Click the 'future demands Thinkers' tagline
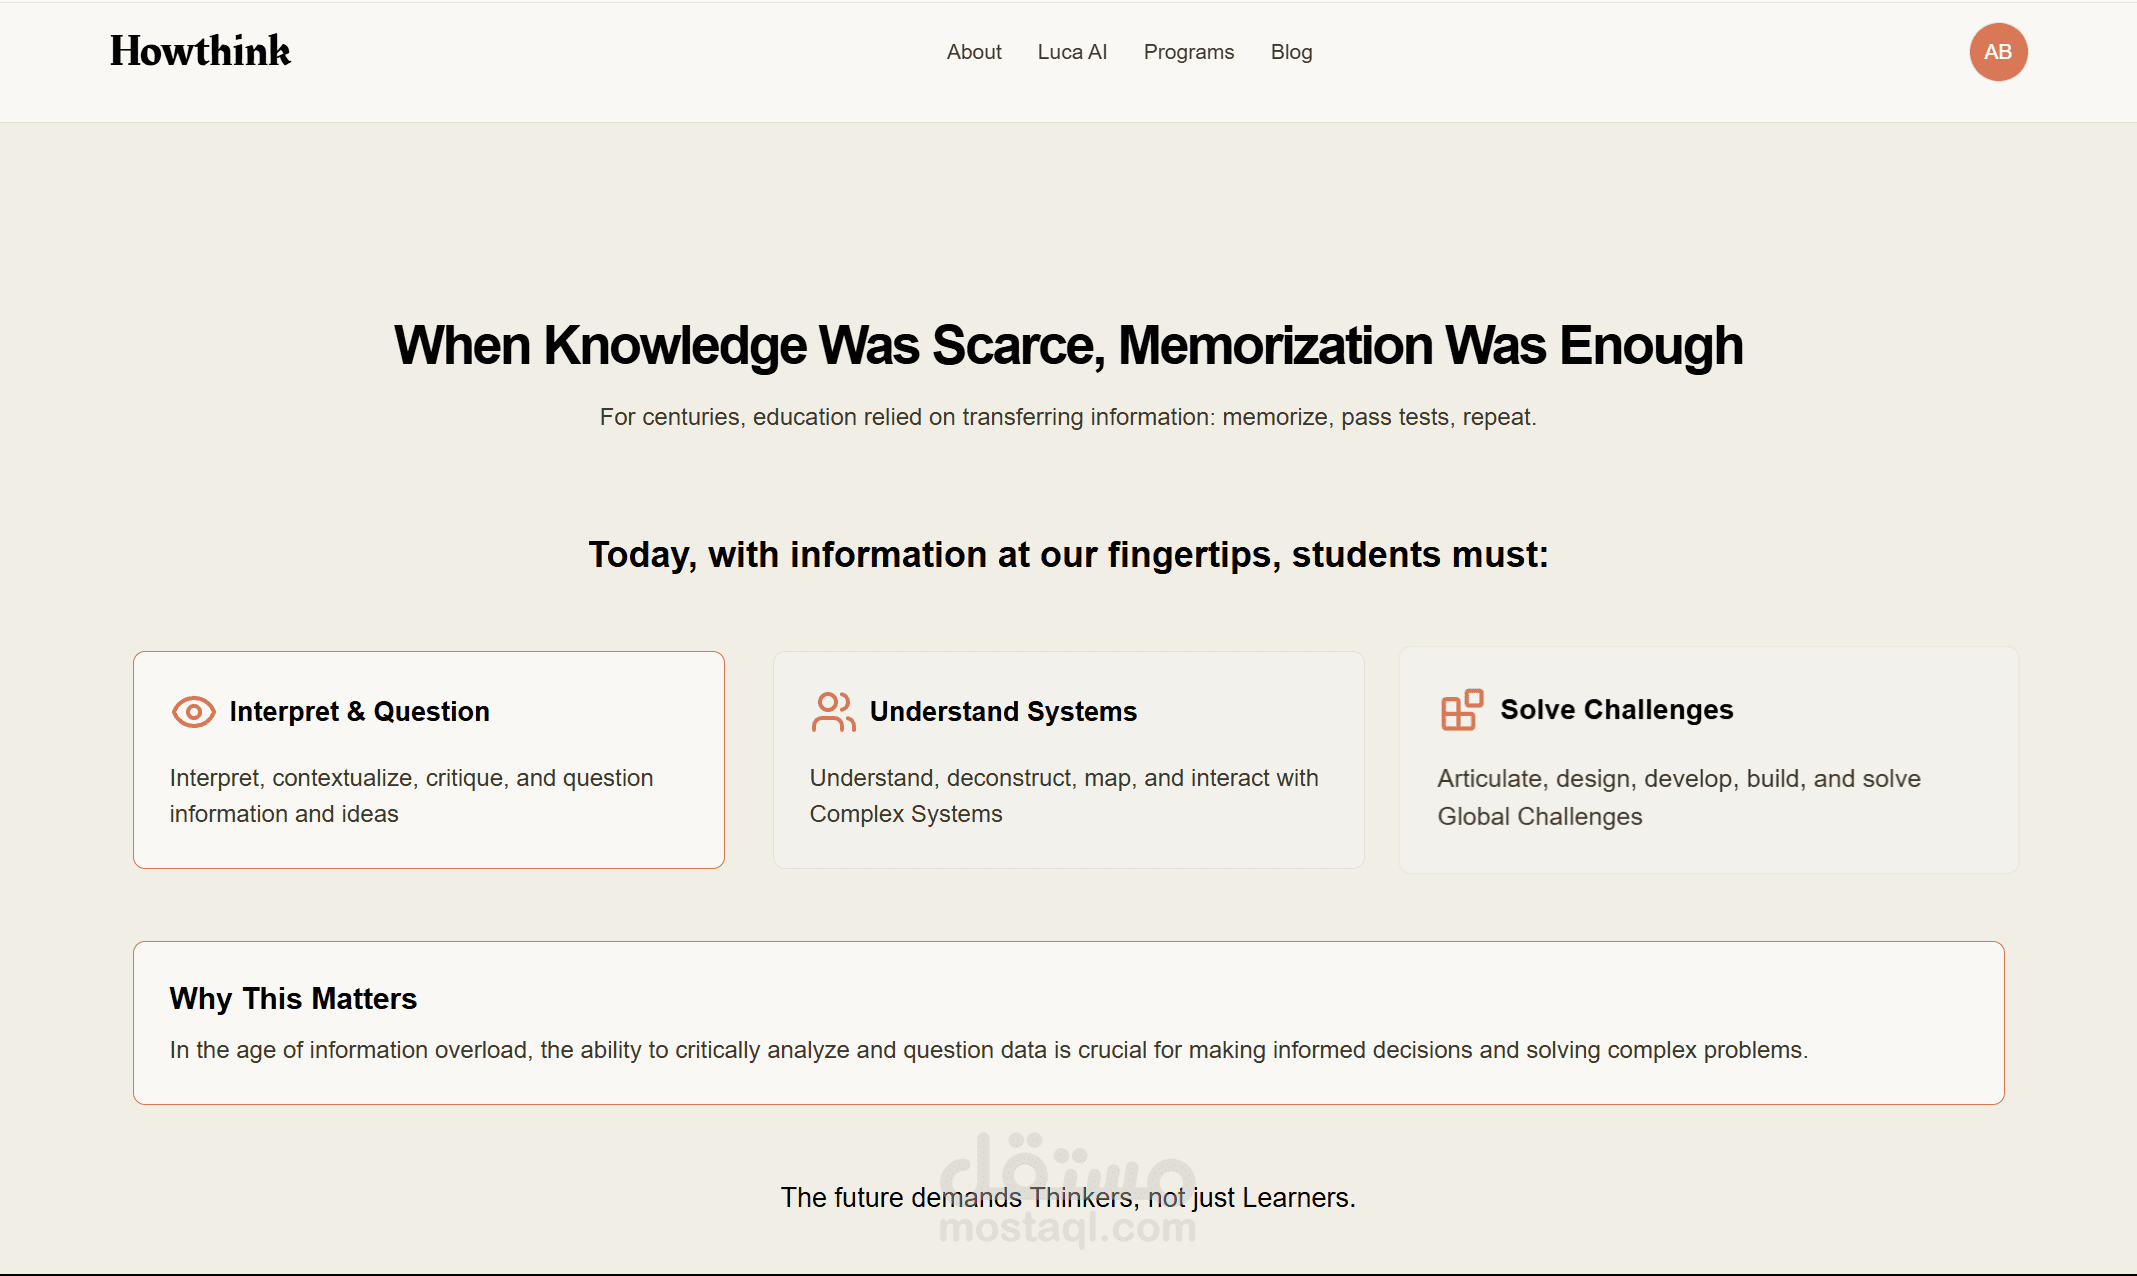Screen dimensions: 2137x1276 1068,1198
